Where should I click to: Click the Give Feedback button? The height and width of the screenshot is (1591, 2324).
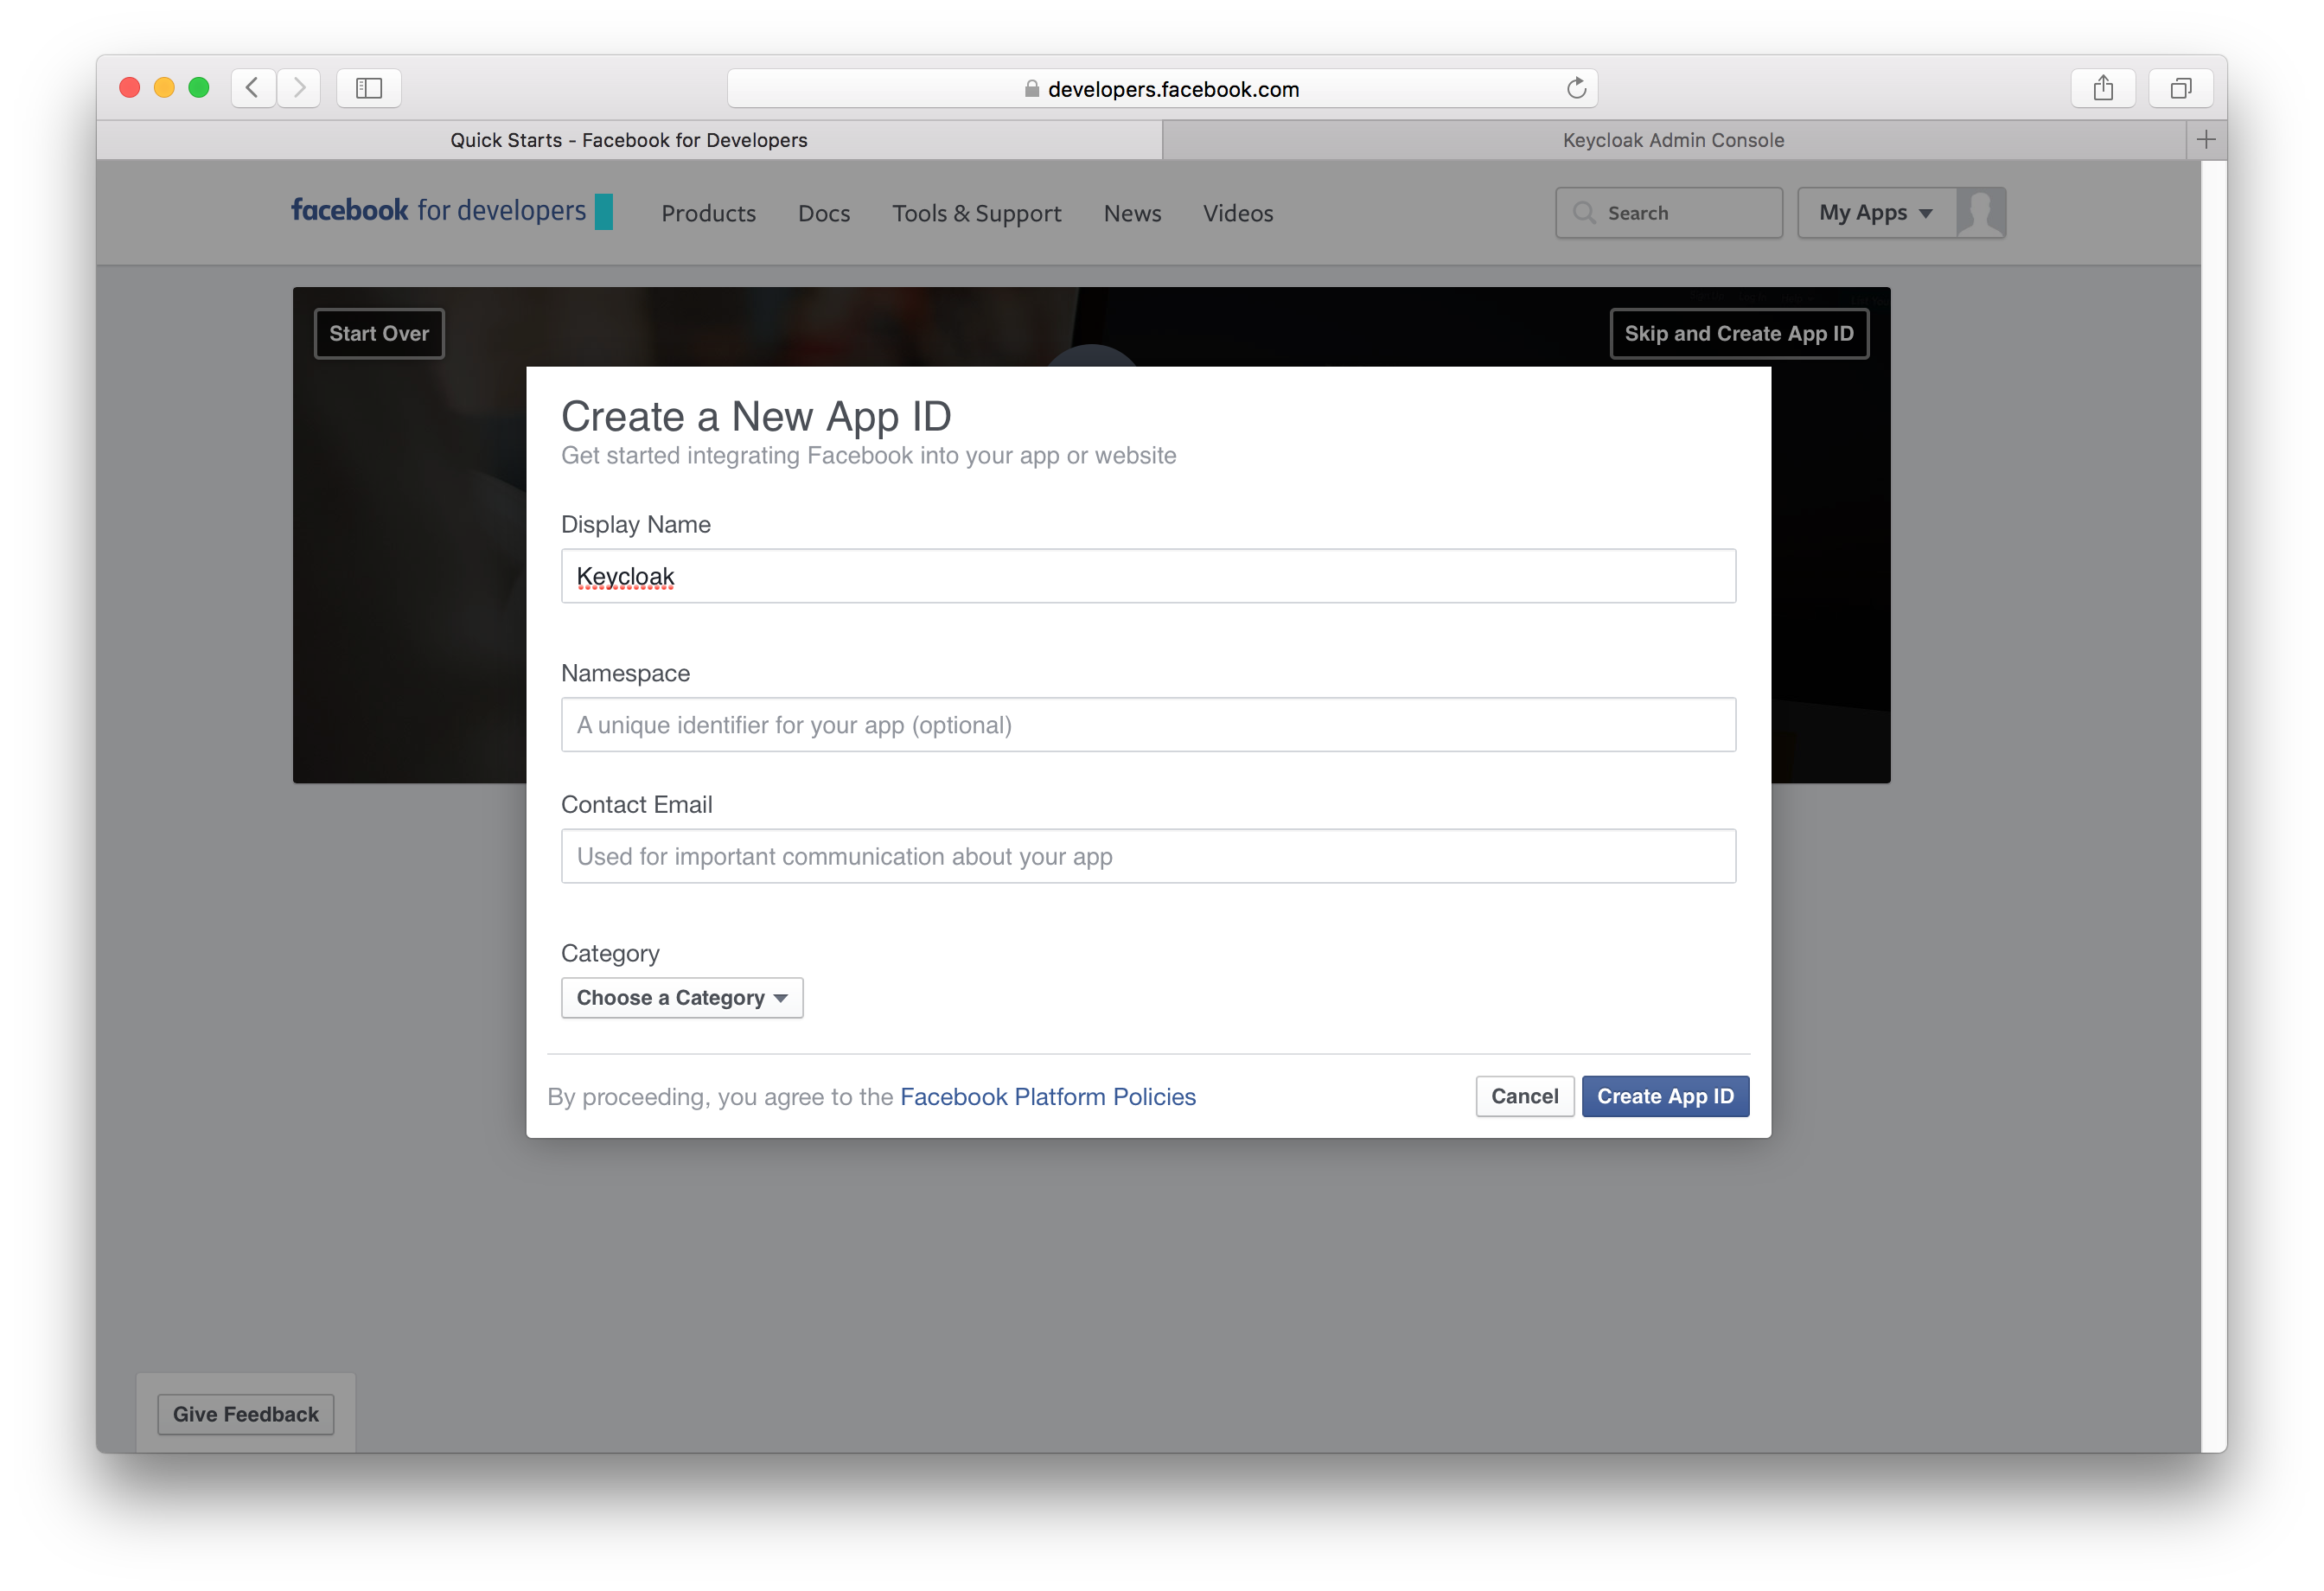coord(245,1414)
